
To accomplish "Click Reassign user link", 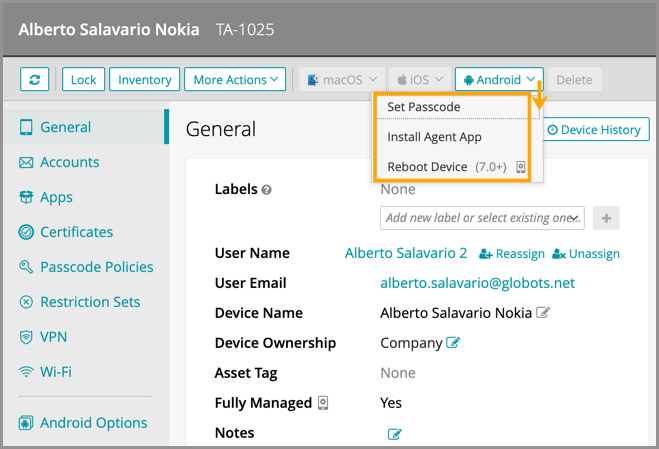I will pos(512,254).
